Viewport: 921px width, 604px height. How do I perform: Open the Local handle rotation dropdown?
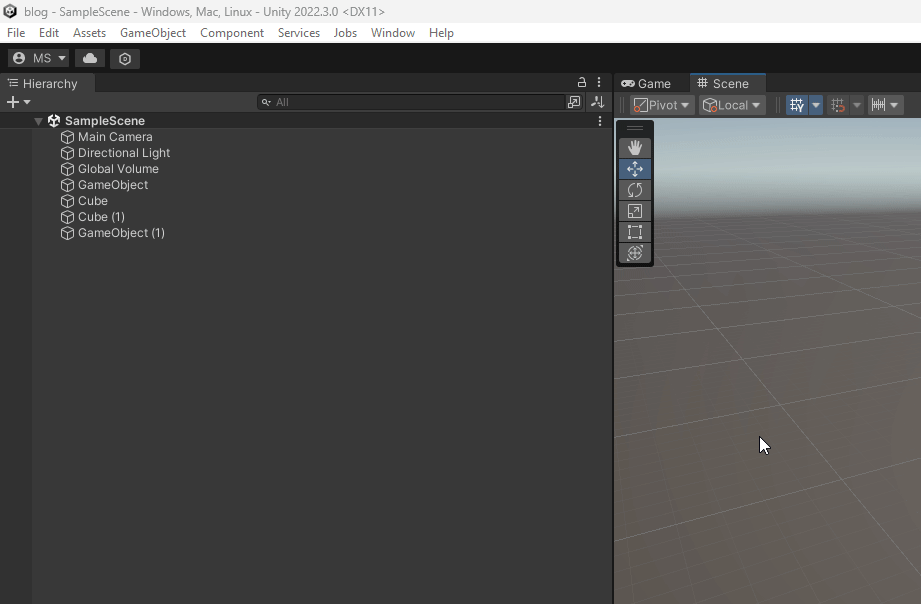731,105
